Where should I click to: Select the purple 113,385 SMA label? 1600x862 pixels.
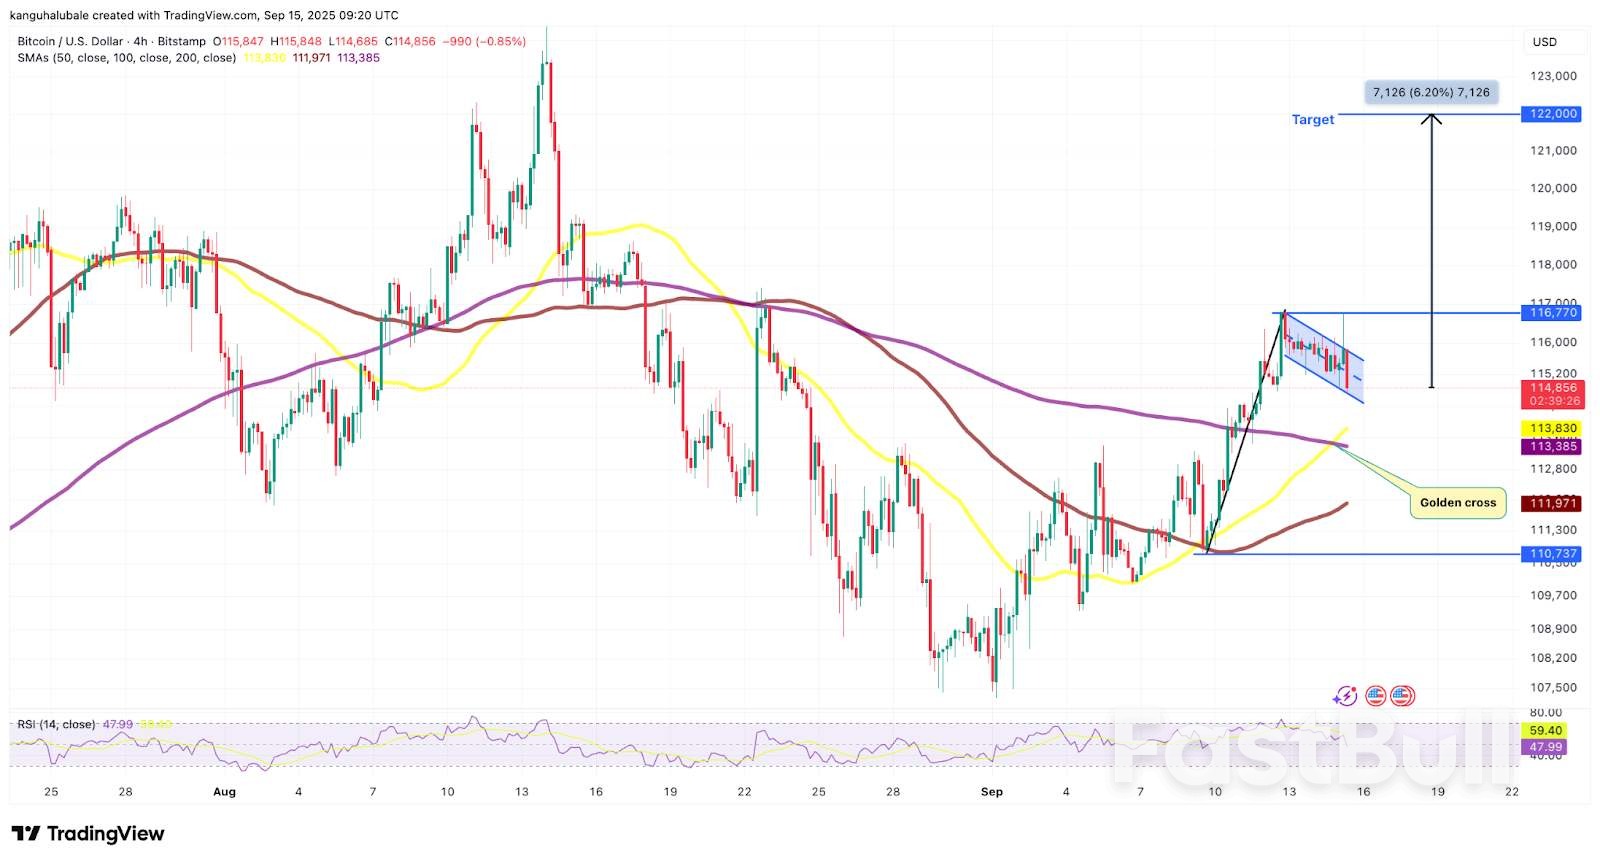tap(1552, 446)
